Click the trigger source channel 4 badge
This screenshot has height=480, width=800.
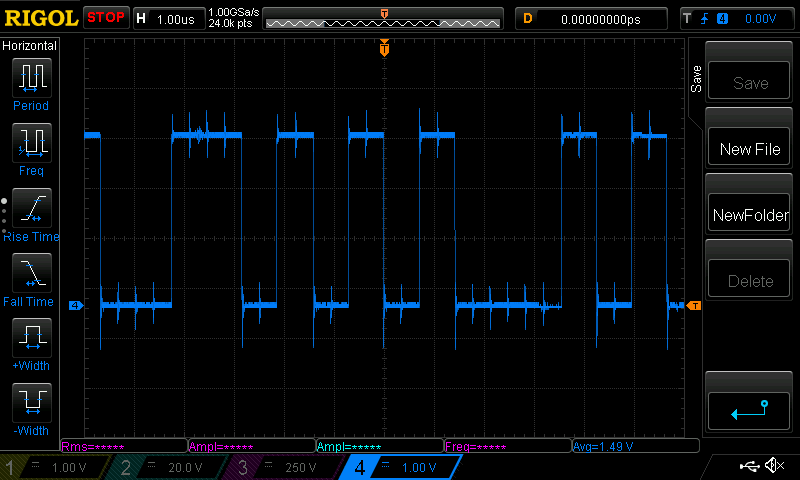tap(722, 19)
